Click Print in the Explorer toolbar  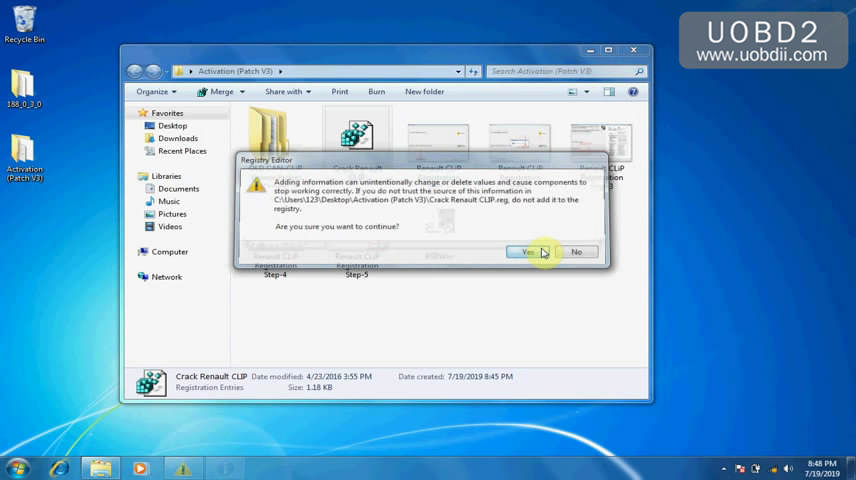340,92
